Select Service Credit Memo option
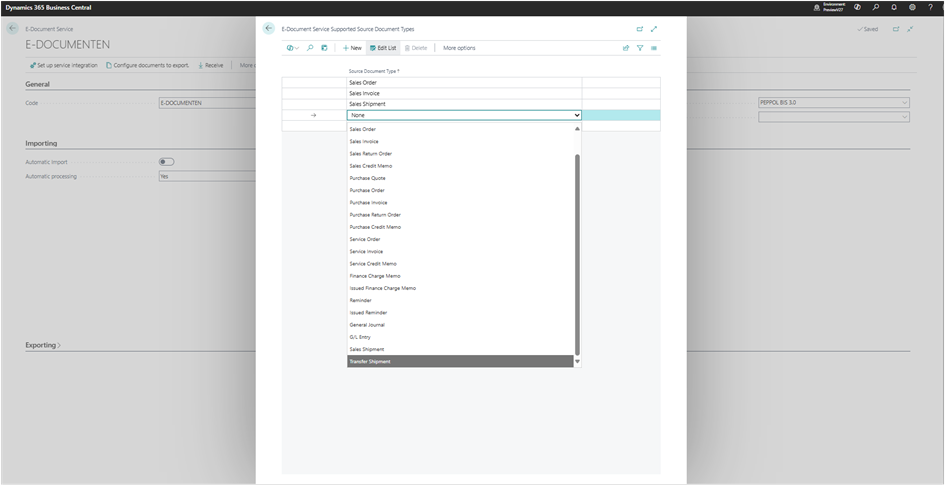 (460, 263)
